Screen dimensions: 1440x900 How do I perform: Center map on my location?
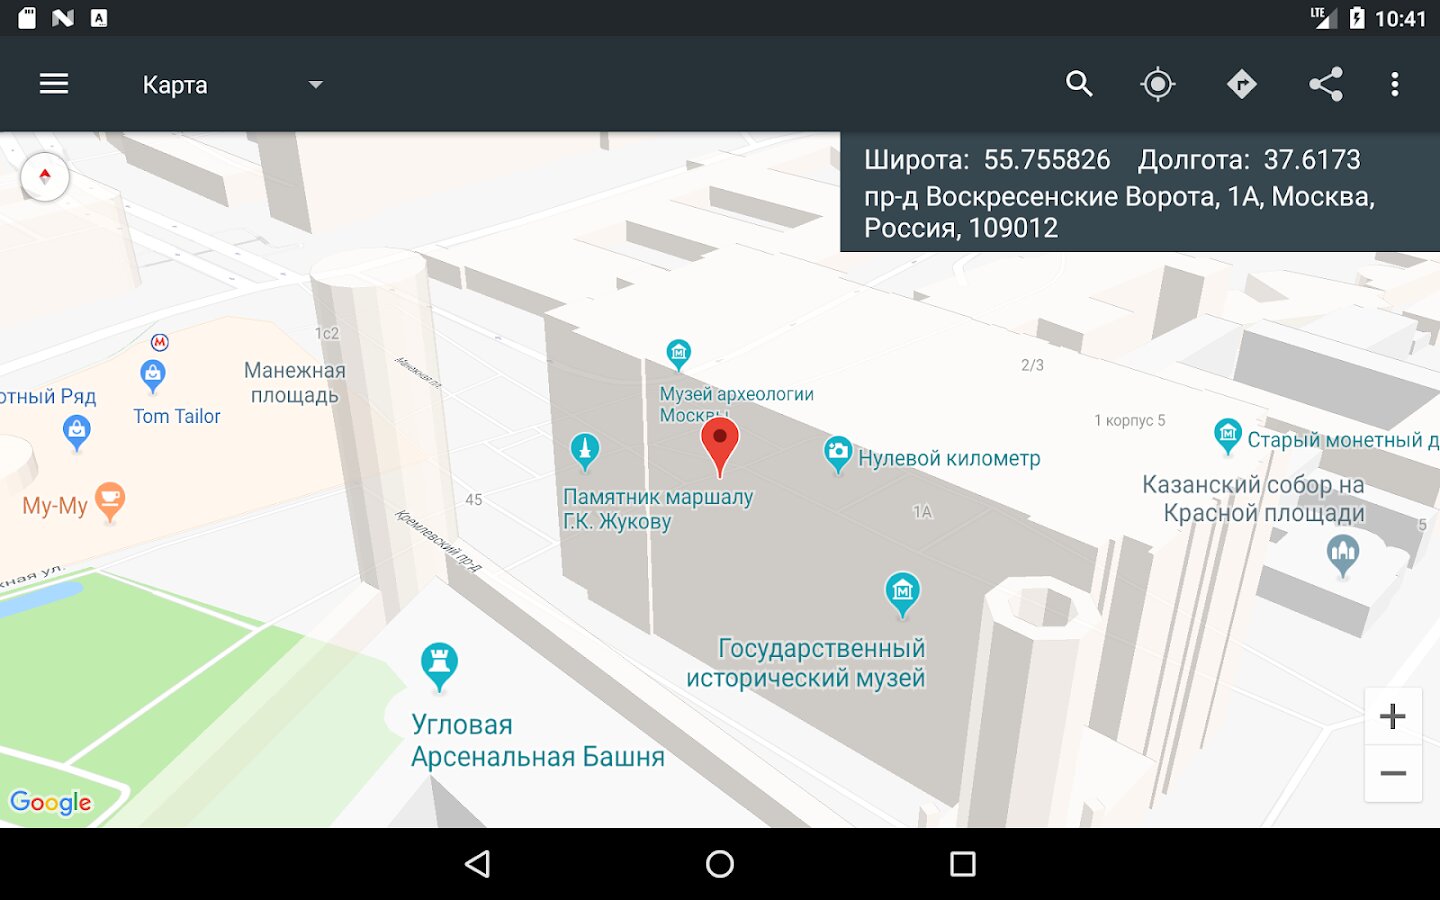1158,84
